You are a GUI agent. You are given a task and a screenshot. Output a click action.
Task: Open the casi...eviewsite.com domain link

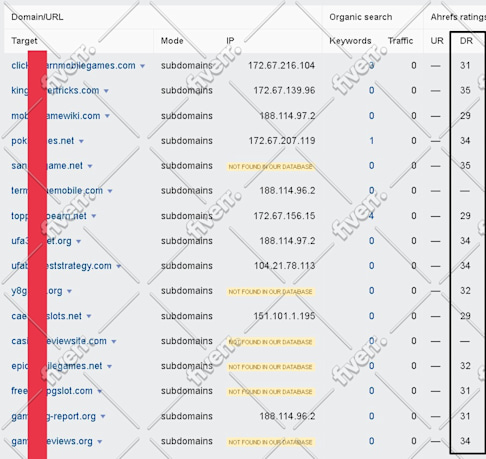(x=59, y=341)
